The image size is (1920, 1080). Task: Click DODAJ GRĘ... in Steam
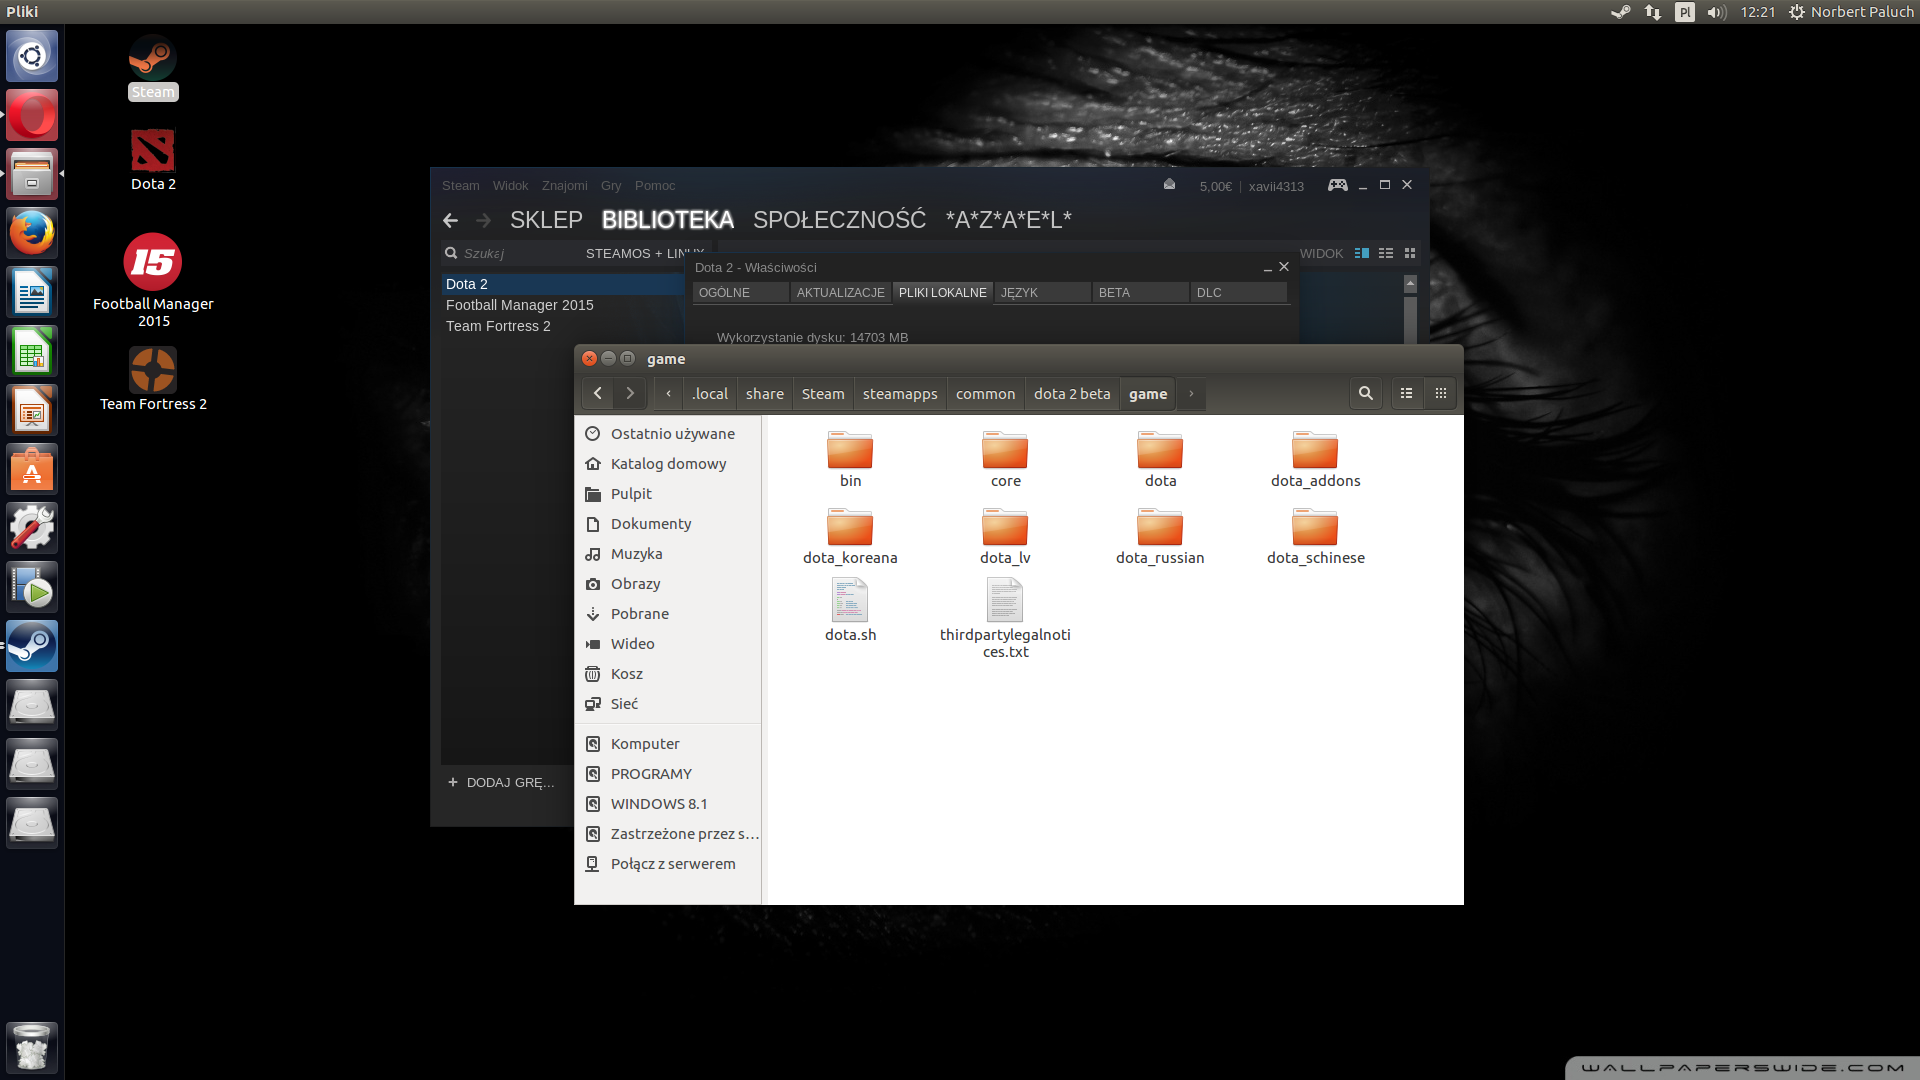click(x=501, y=782)
